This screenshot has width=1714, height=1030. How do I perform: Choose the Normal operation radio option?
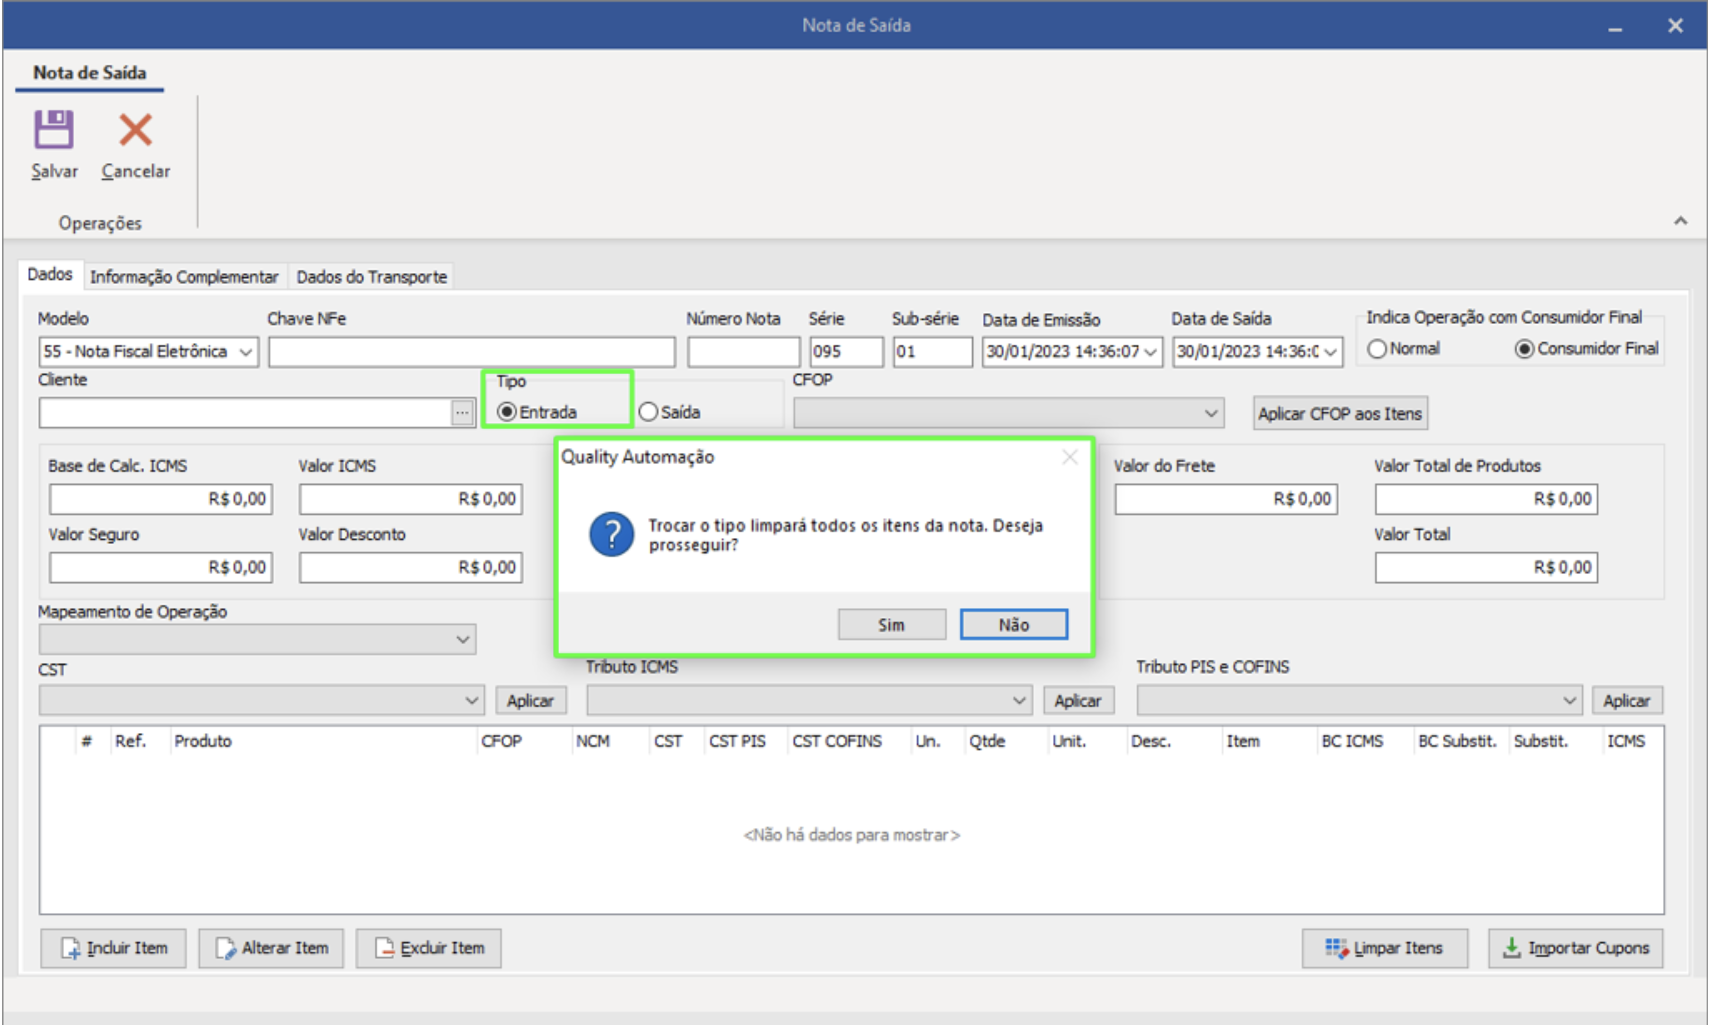coord(1378,350)
